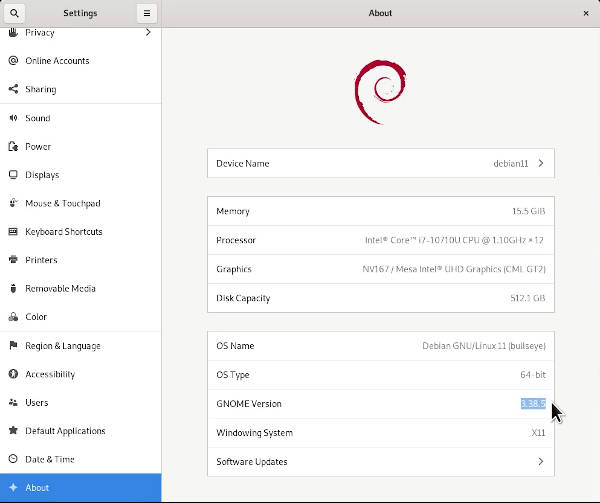
Task: Click the Debian GNU/Linux 11 (bullseye) value
Action: point(484,346)
